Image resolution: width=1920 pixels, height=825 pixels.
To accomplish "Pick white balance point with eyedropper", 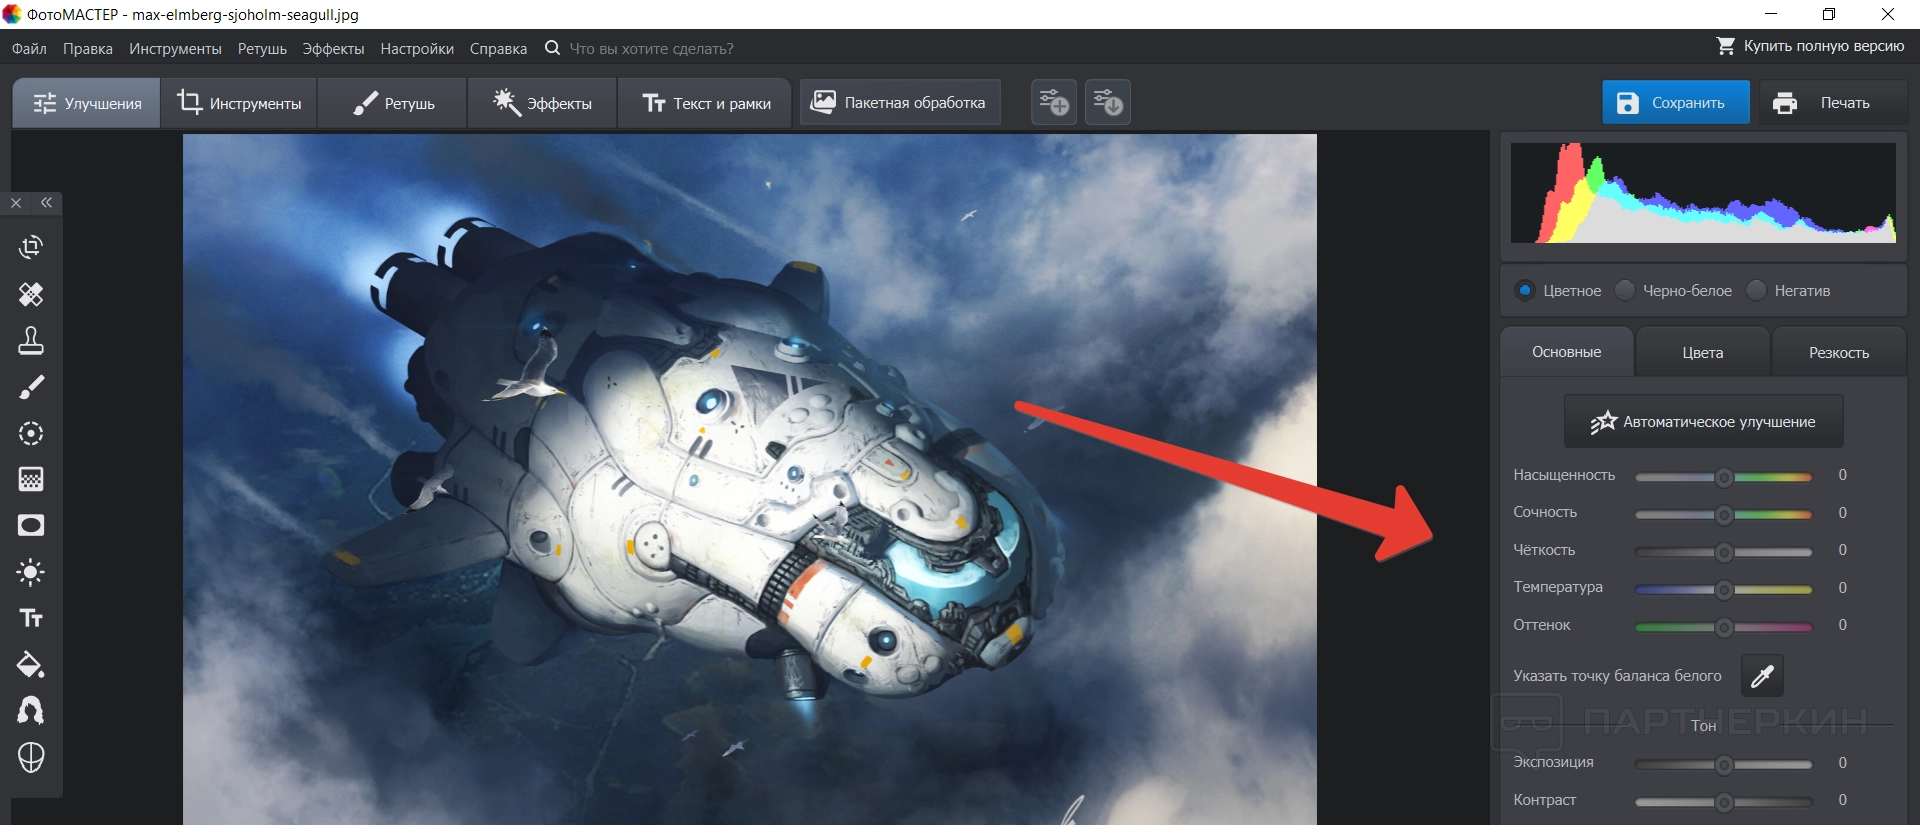I will coord(1762,676).
